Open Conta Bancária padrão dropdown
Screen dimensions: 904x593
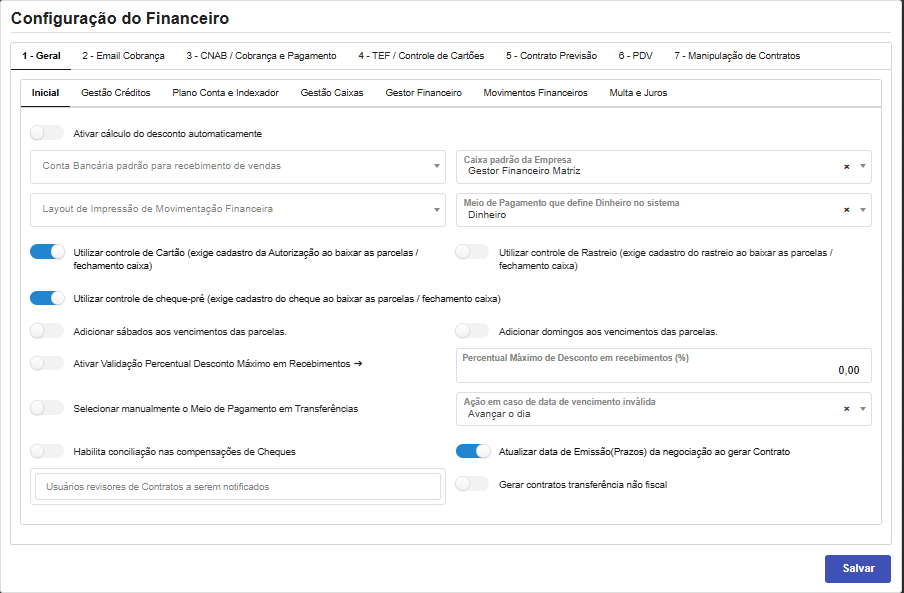[x=237, y=166]
